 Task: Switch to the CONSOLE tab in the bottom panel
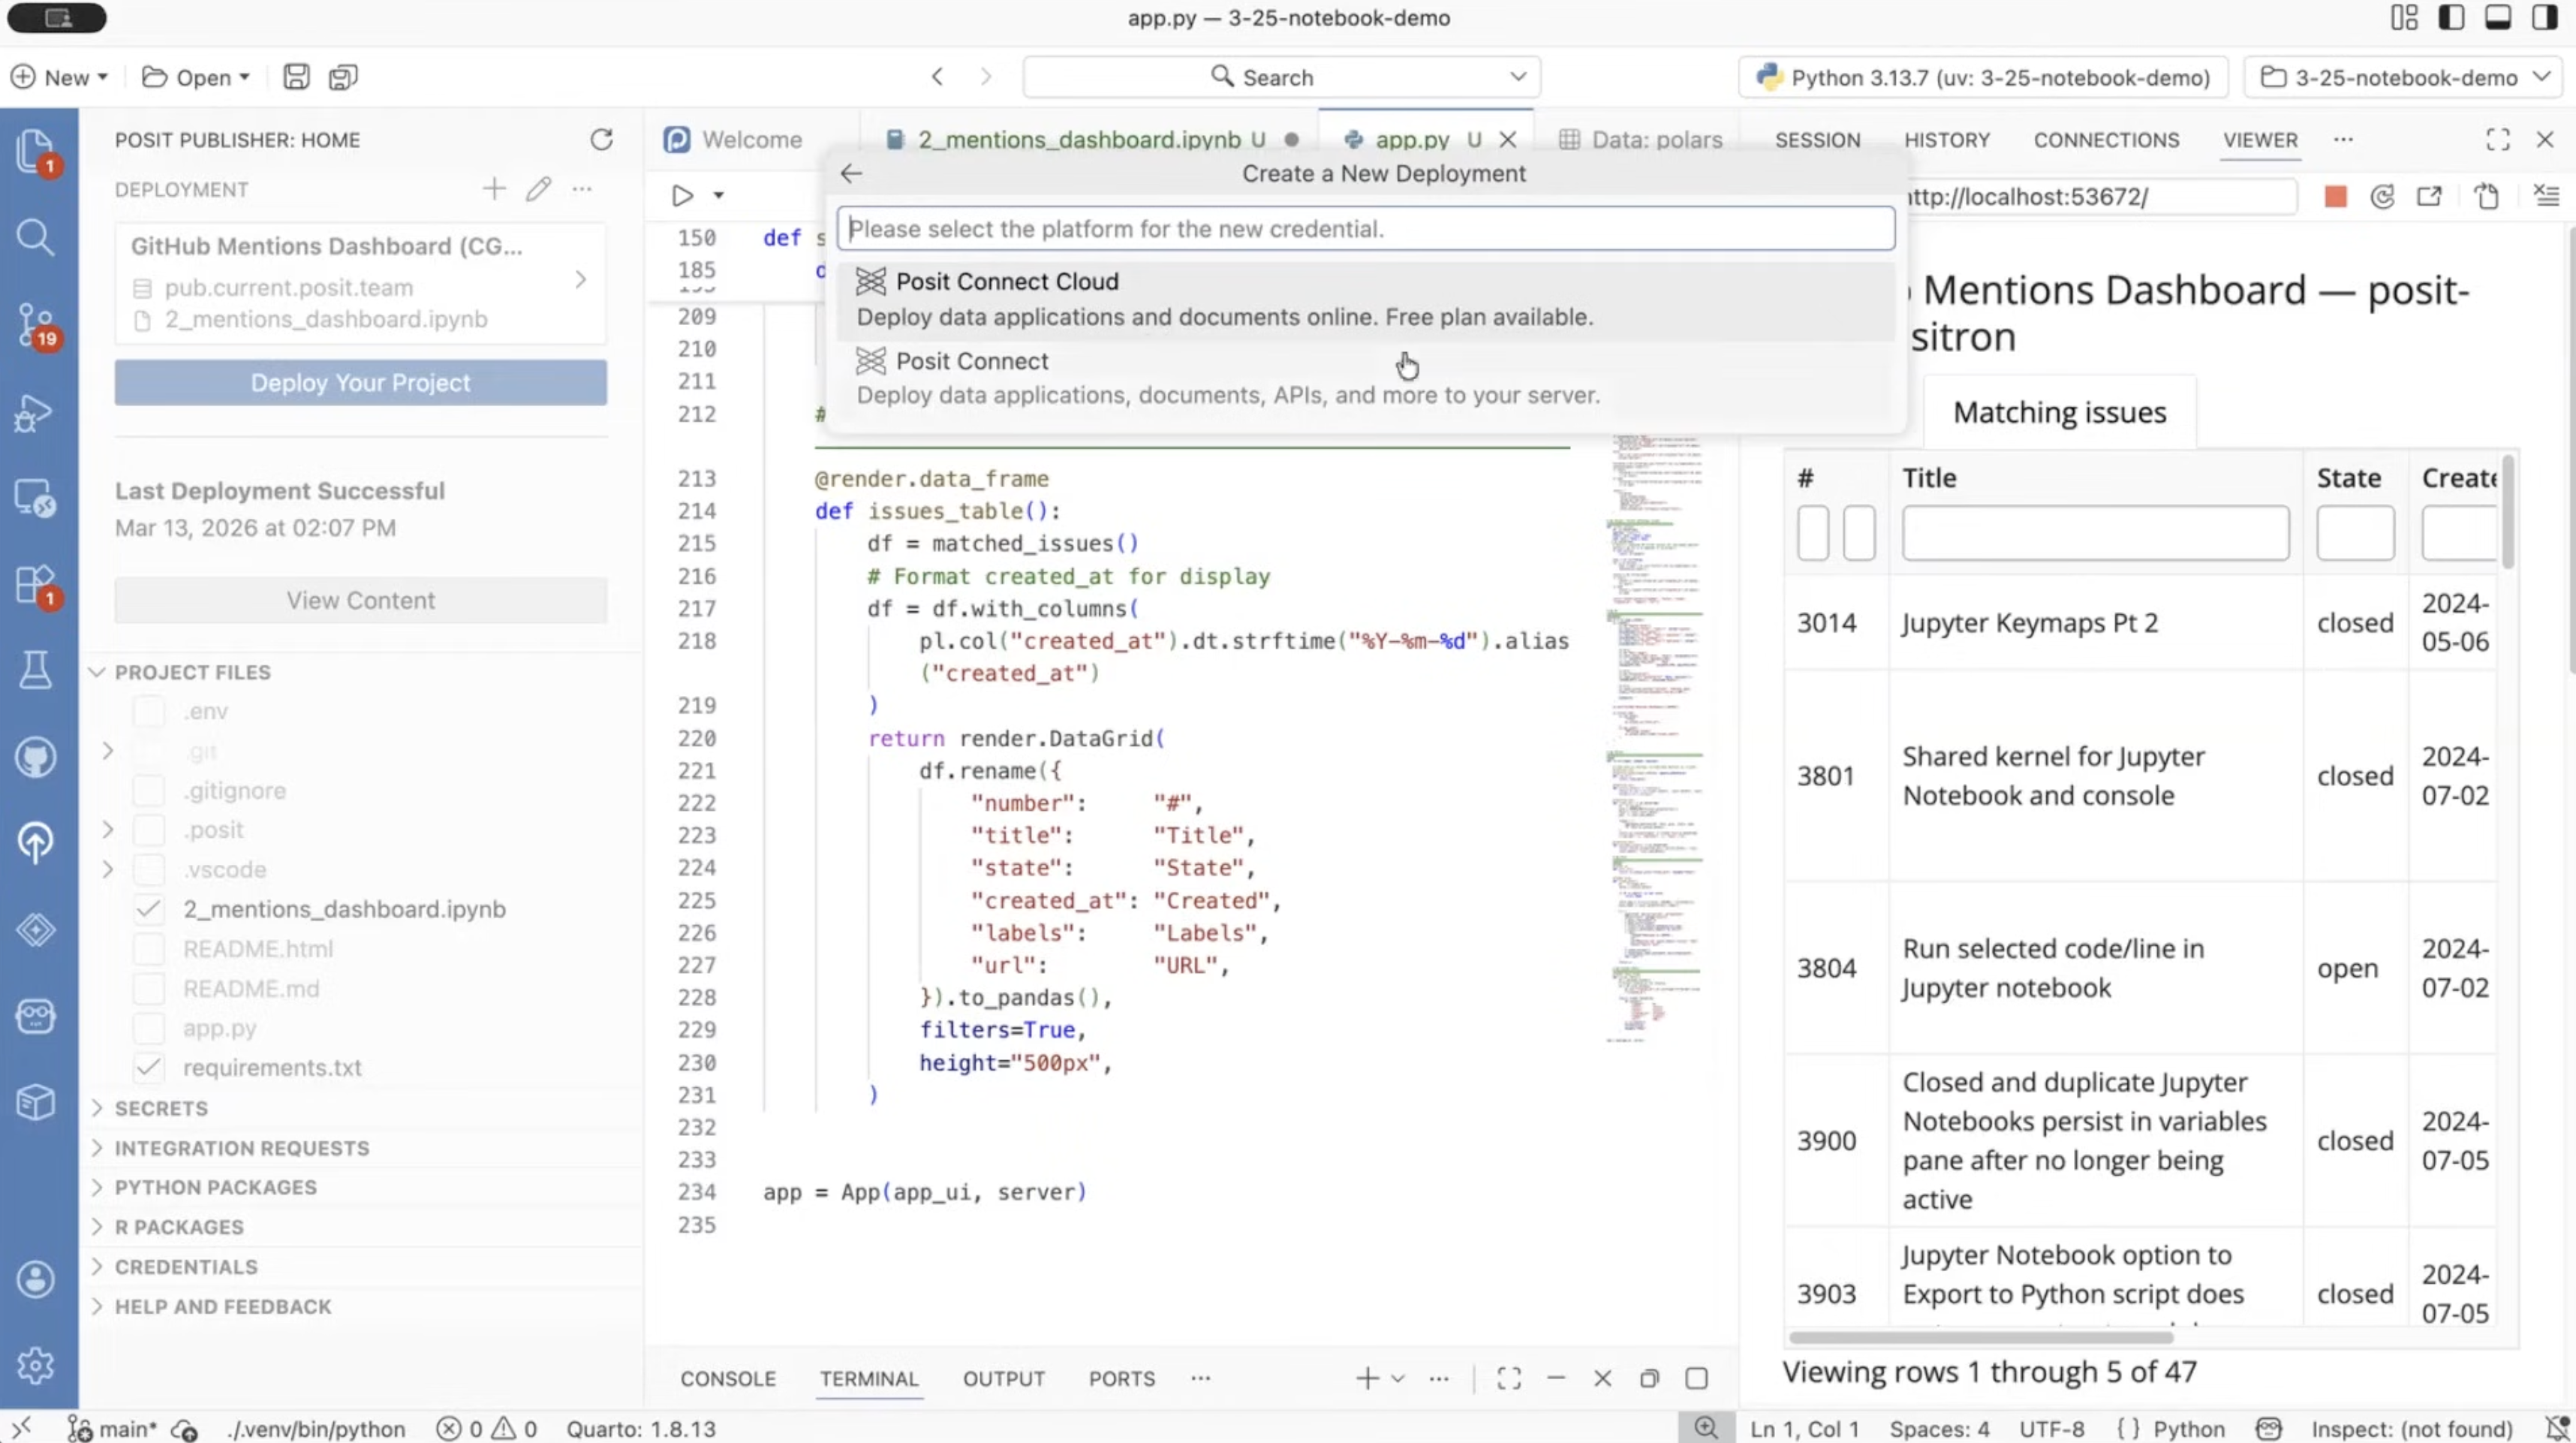pyautogui.click(x=728, y=1378)
